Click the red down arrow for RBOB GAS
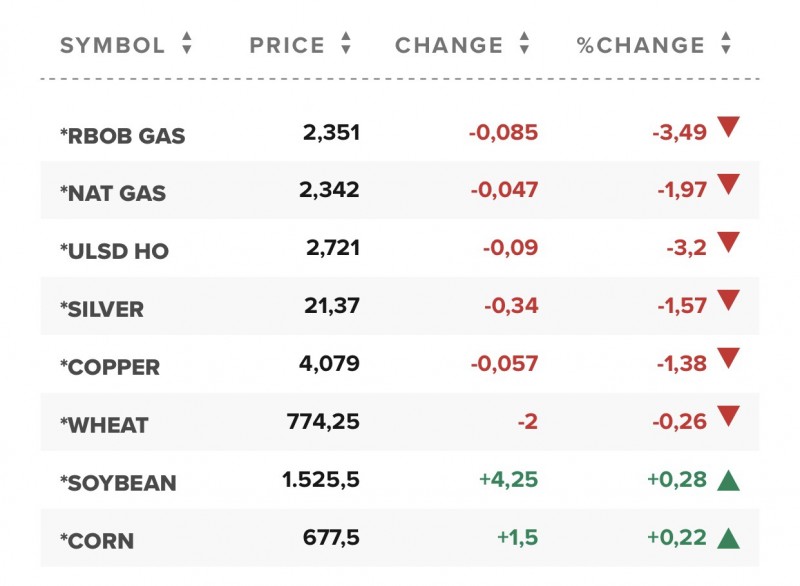 [728, 127]
